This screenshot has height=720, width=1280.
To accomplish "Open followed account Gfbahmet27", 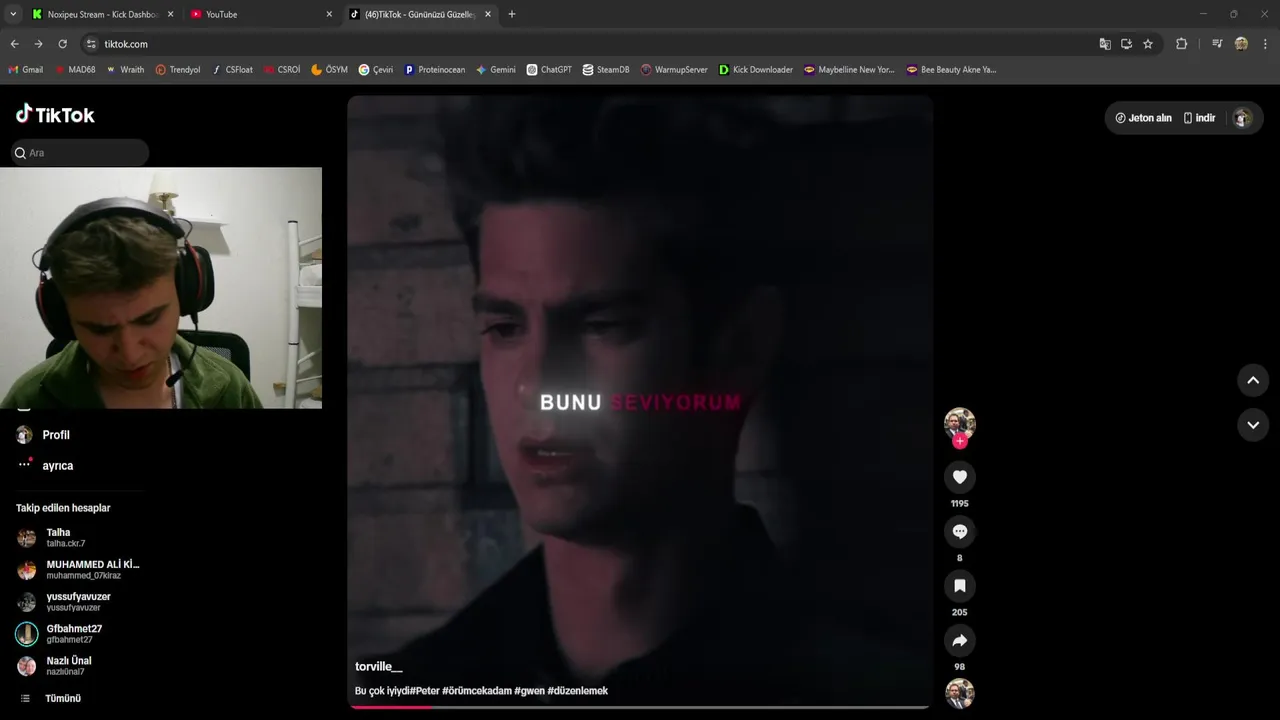I will (x=78, y=634).
